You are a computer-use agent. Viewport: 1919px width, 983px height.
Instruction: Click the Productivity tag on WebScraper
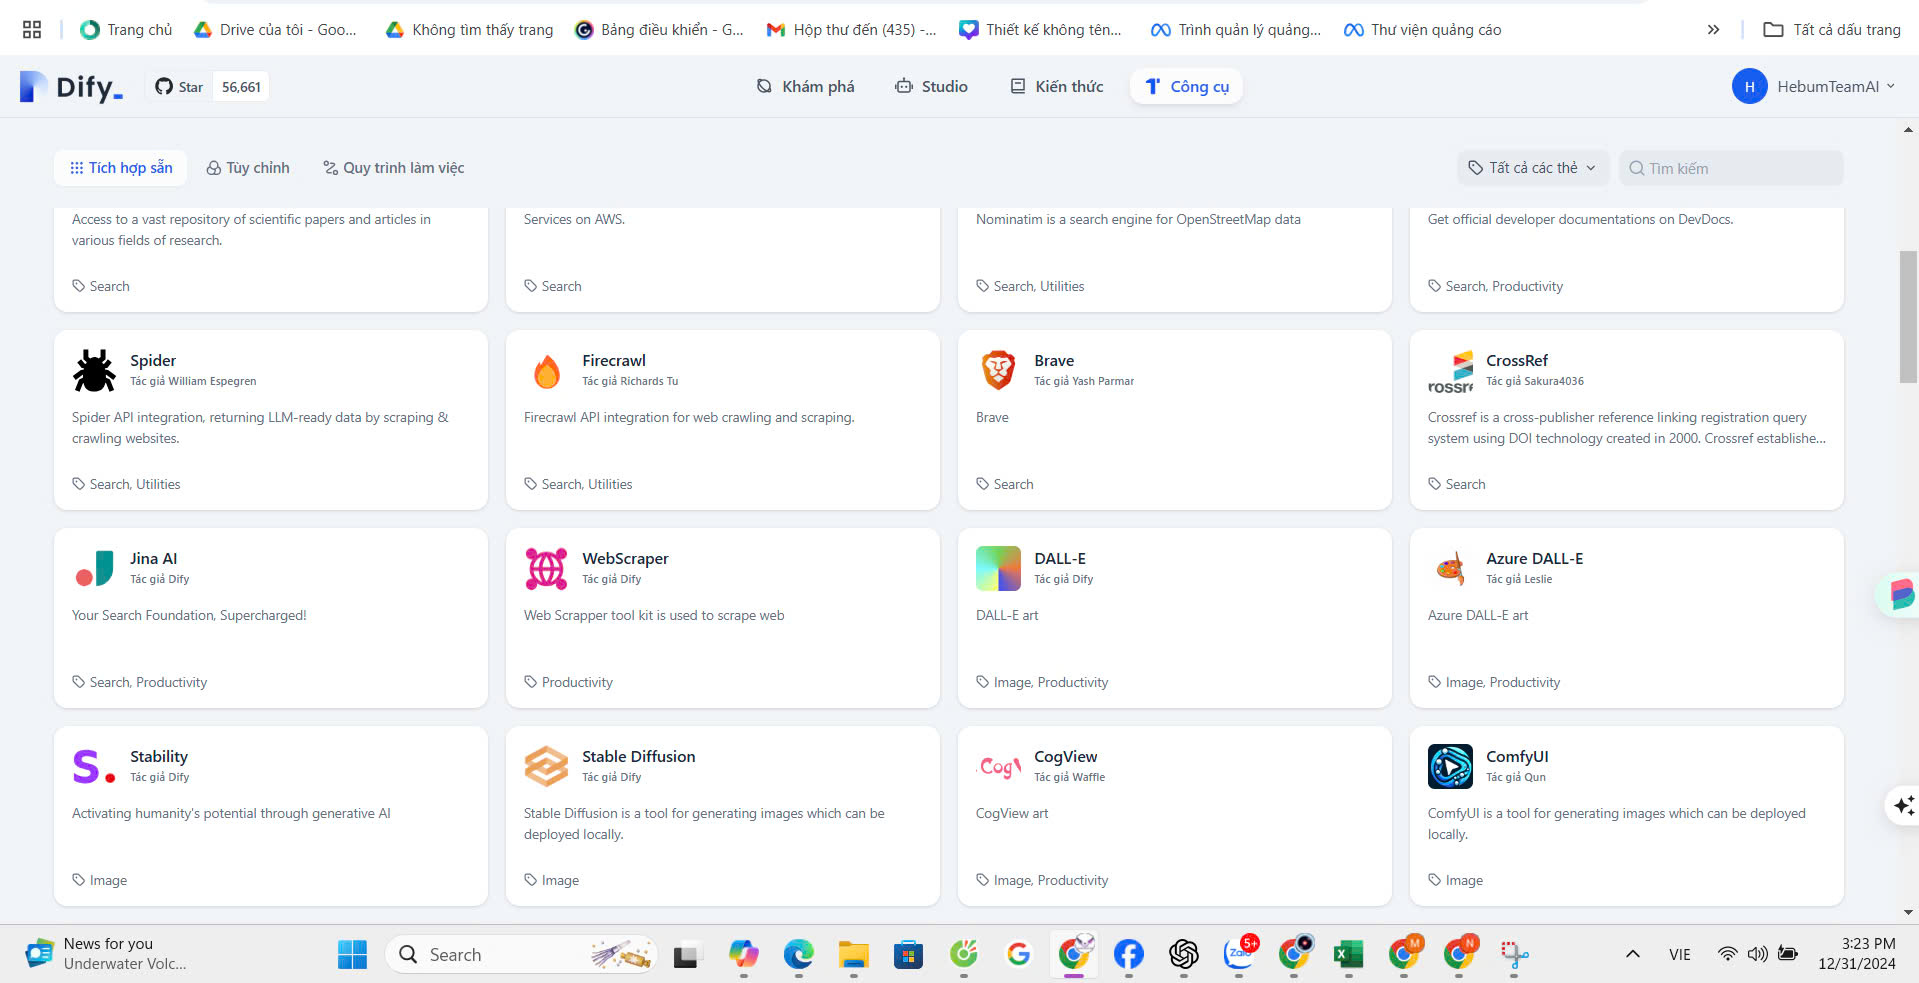577,682
